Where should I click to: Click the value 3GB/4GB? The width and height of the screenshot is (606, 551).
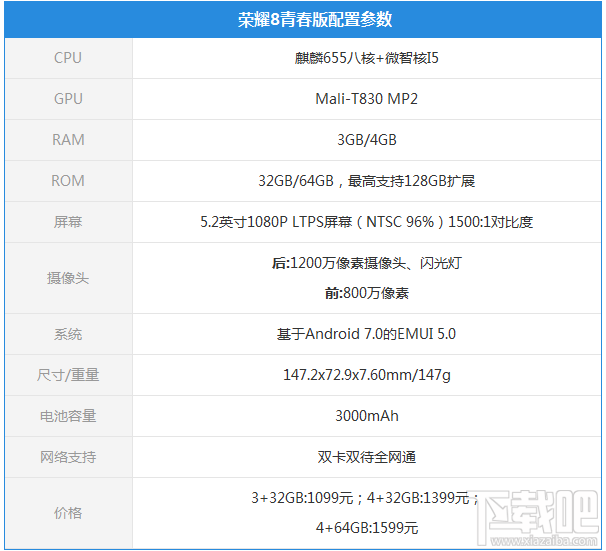[x=366, y=140]
